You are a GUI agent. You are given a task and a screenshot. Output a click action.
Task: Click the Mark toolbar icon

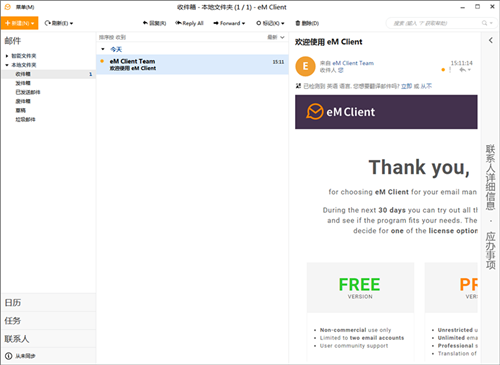[x=258, y=23]
